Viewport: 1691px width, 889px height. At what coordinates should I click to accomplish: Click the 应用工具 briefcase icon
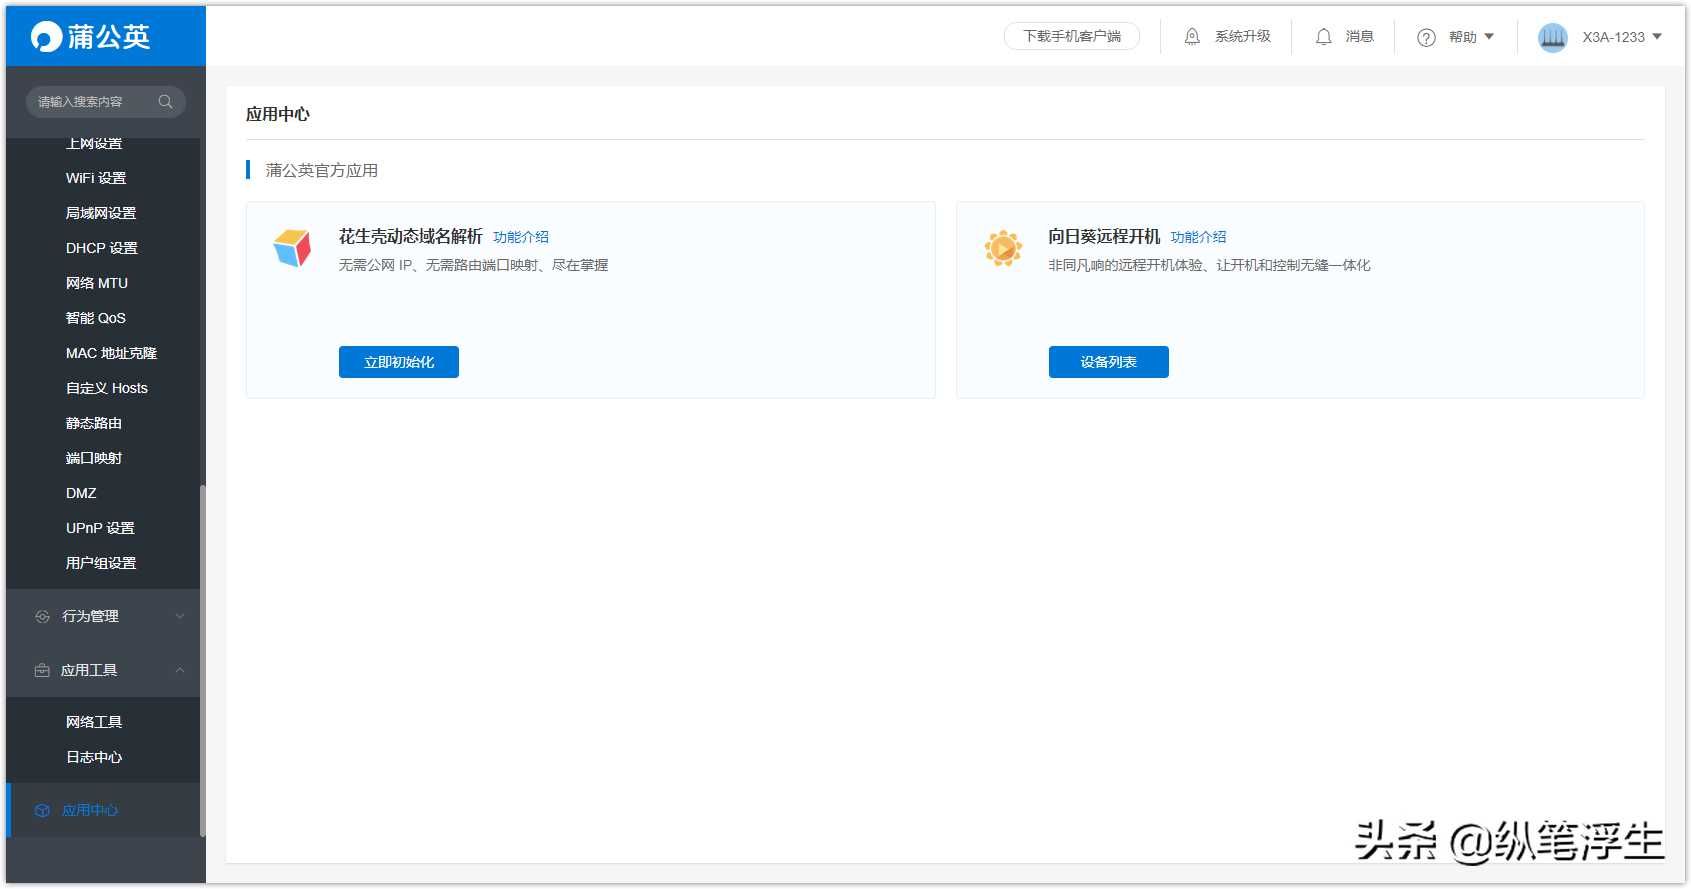(x=42, y=670)
